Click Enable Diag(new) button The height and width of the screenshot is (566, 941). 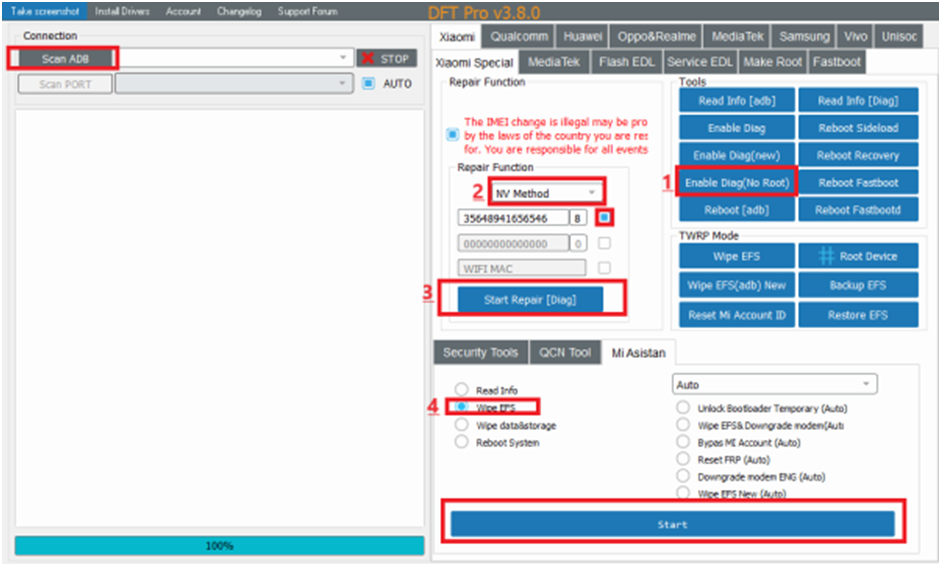[737, 155]
